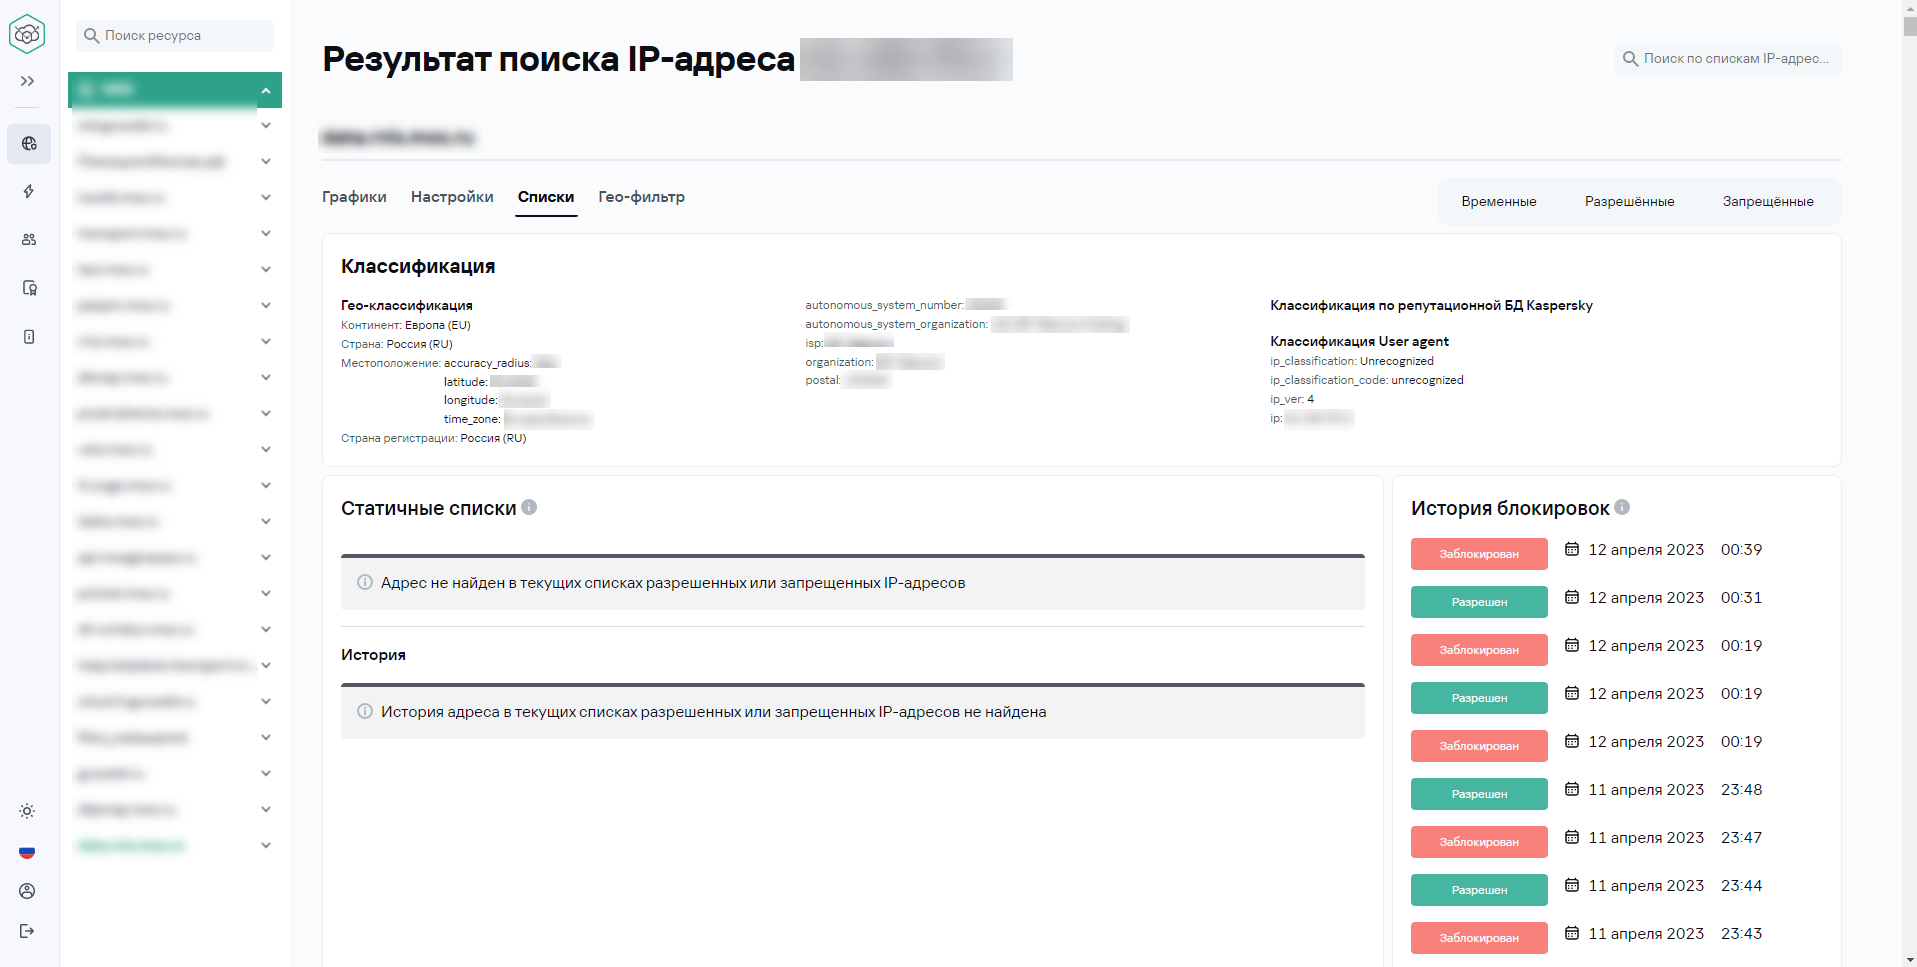Open the info tooltip next to Статичные списки
This screenshot has width=1917, height=967.
click(x=529, y=508)
